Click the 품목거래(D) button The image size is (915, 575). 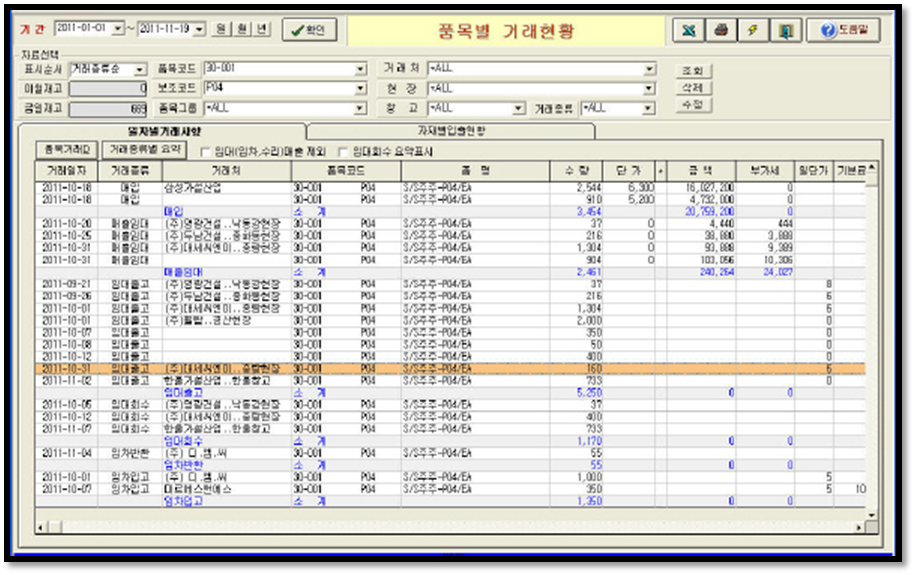[67, 150]
